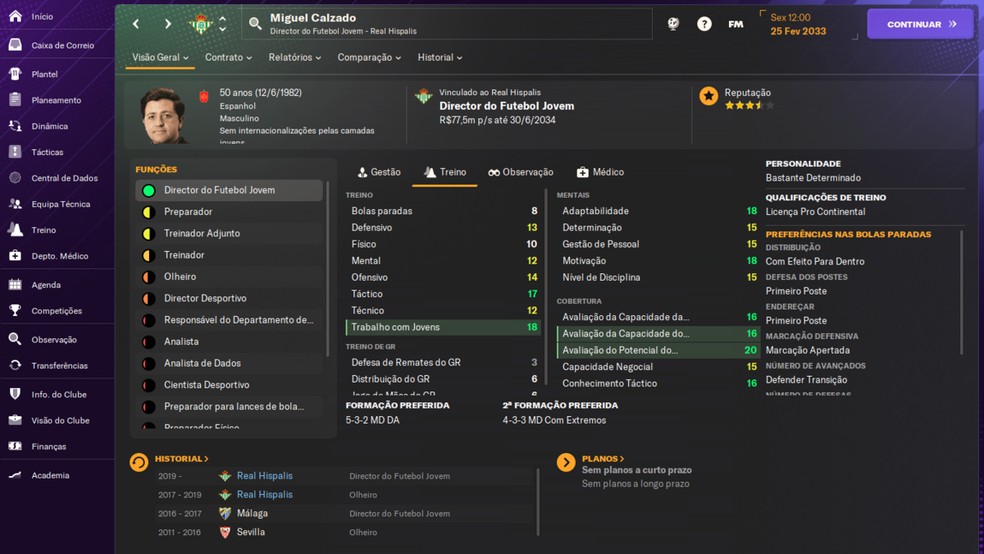Open the Início home icon in sidebar
Screen dimensions: 984x554
[x=15, y=17]
